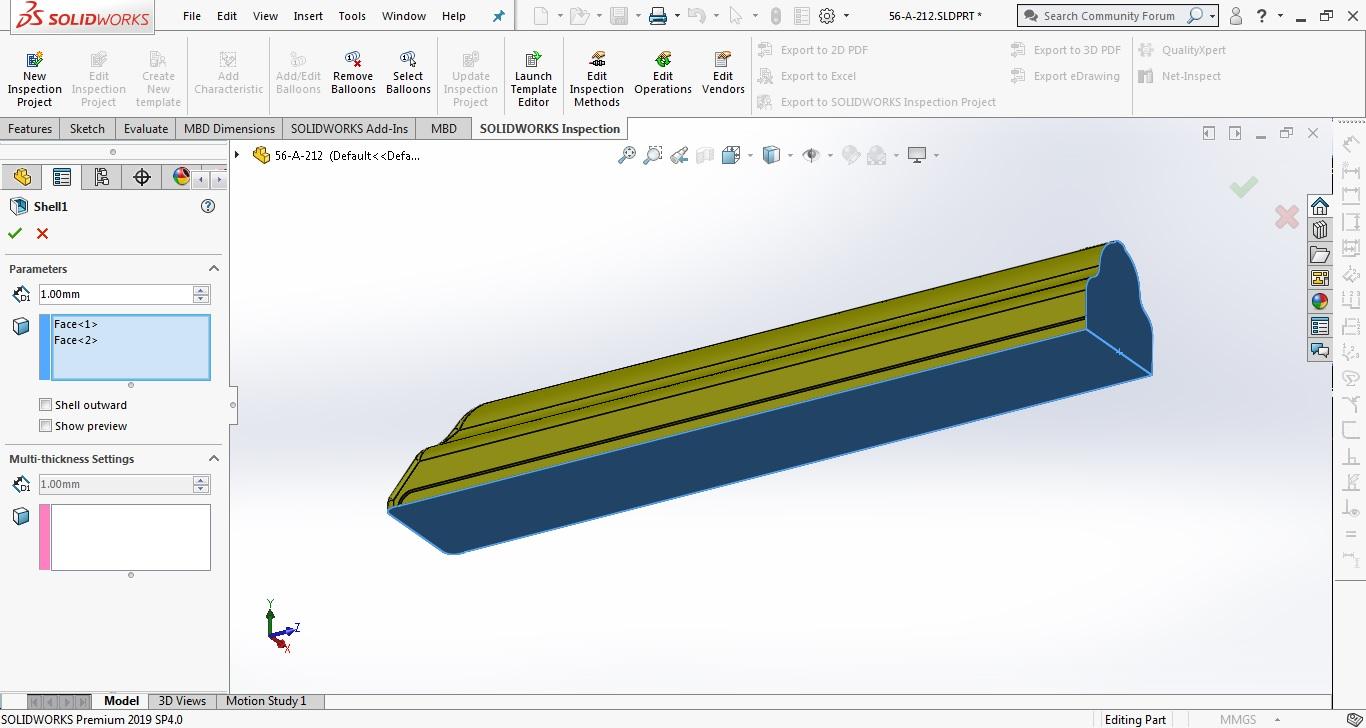The image size is (1366, 728).
Task: Enable Shell outward checkbox
Action: (x=45, y=405)
